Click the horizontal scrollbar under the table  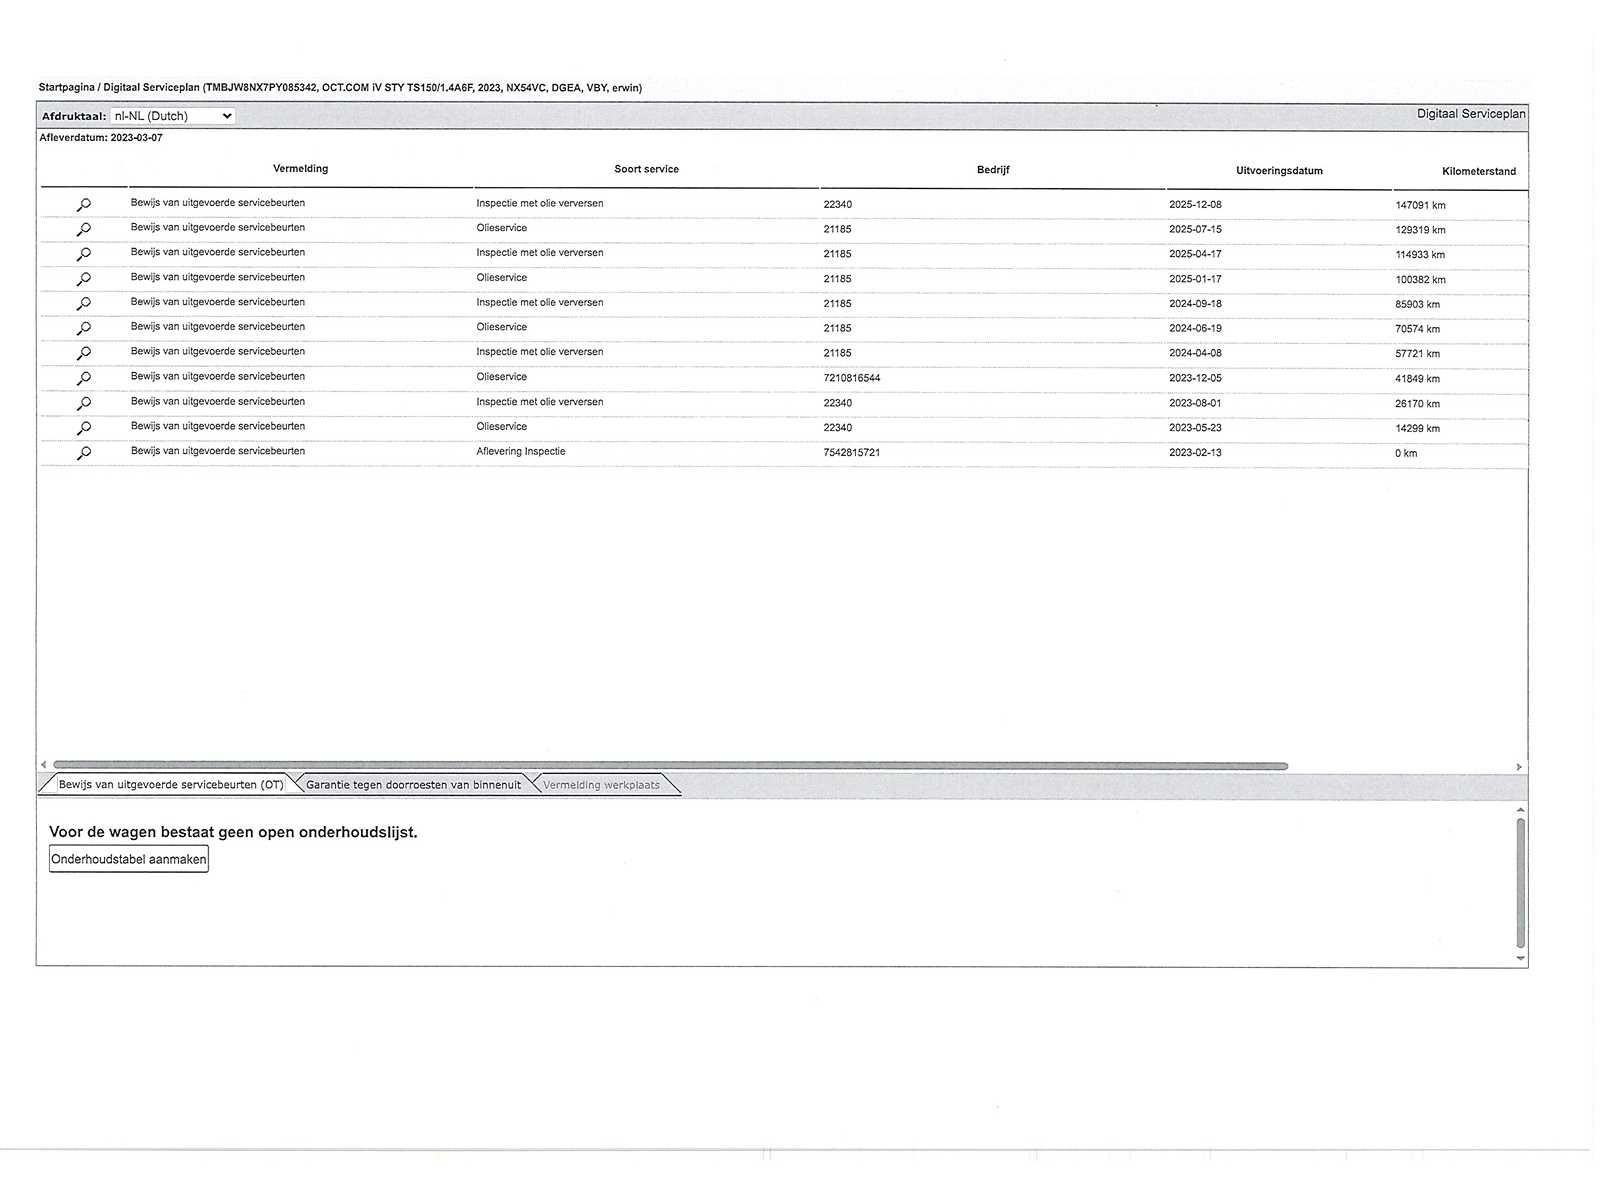670,766
